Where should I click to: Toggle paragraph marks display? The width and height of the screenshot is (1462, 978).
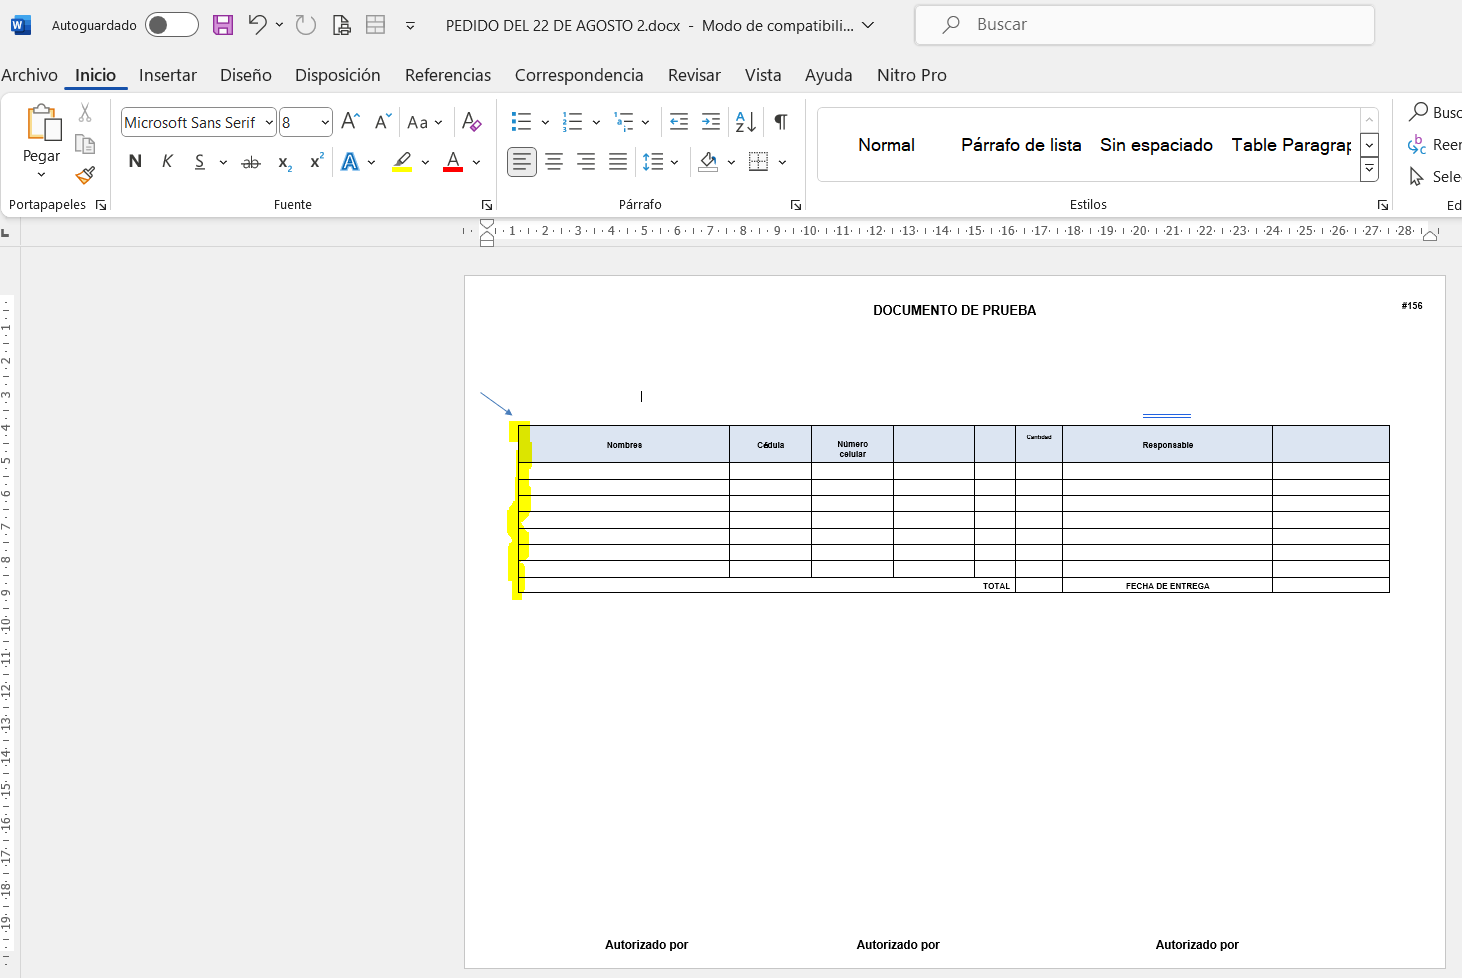[781, 122]
